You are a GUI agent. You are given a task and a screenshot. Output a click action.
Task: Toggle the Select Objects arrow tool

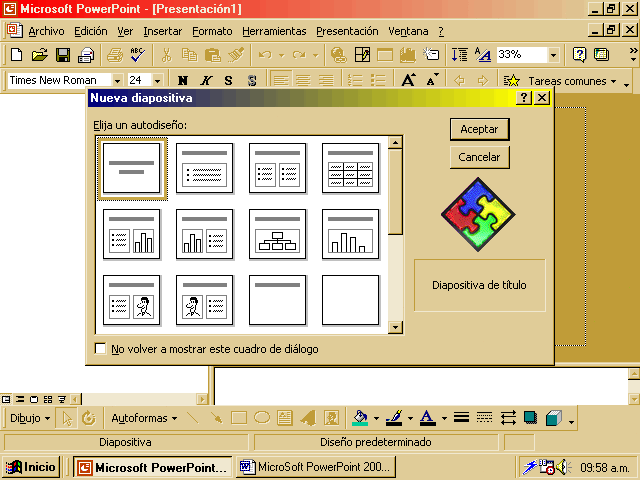pyautogui.click(x=67, y=418)
